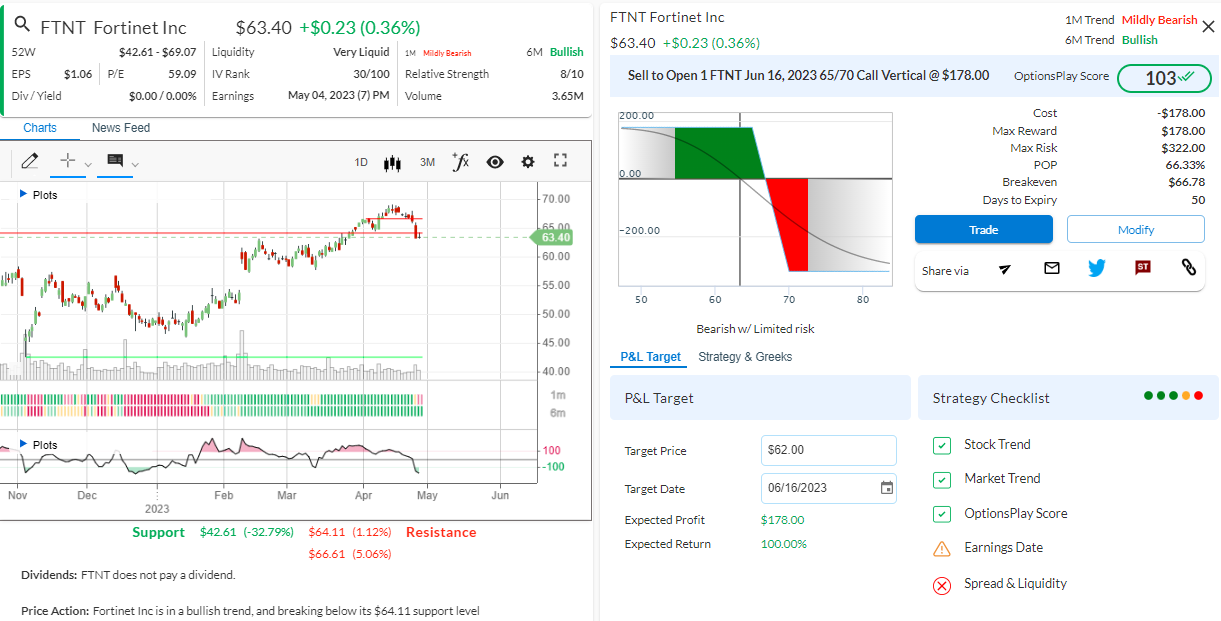Select the crosshair cursor tool
The height and width of the screenshot is (621, 1221).
pyautogui.click(x=67, y=161)
